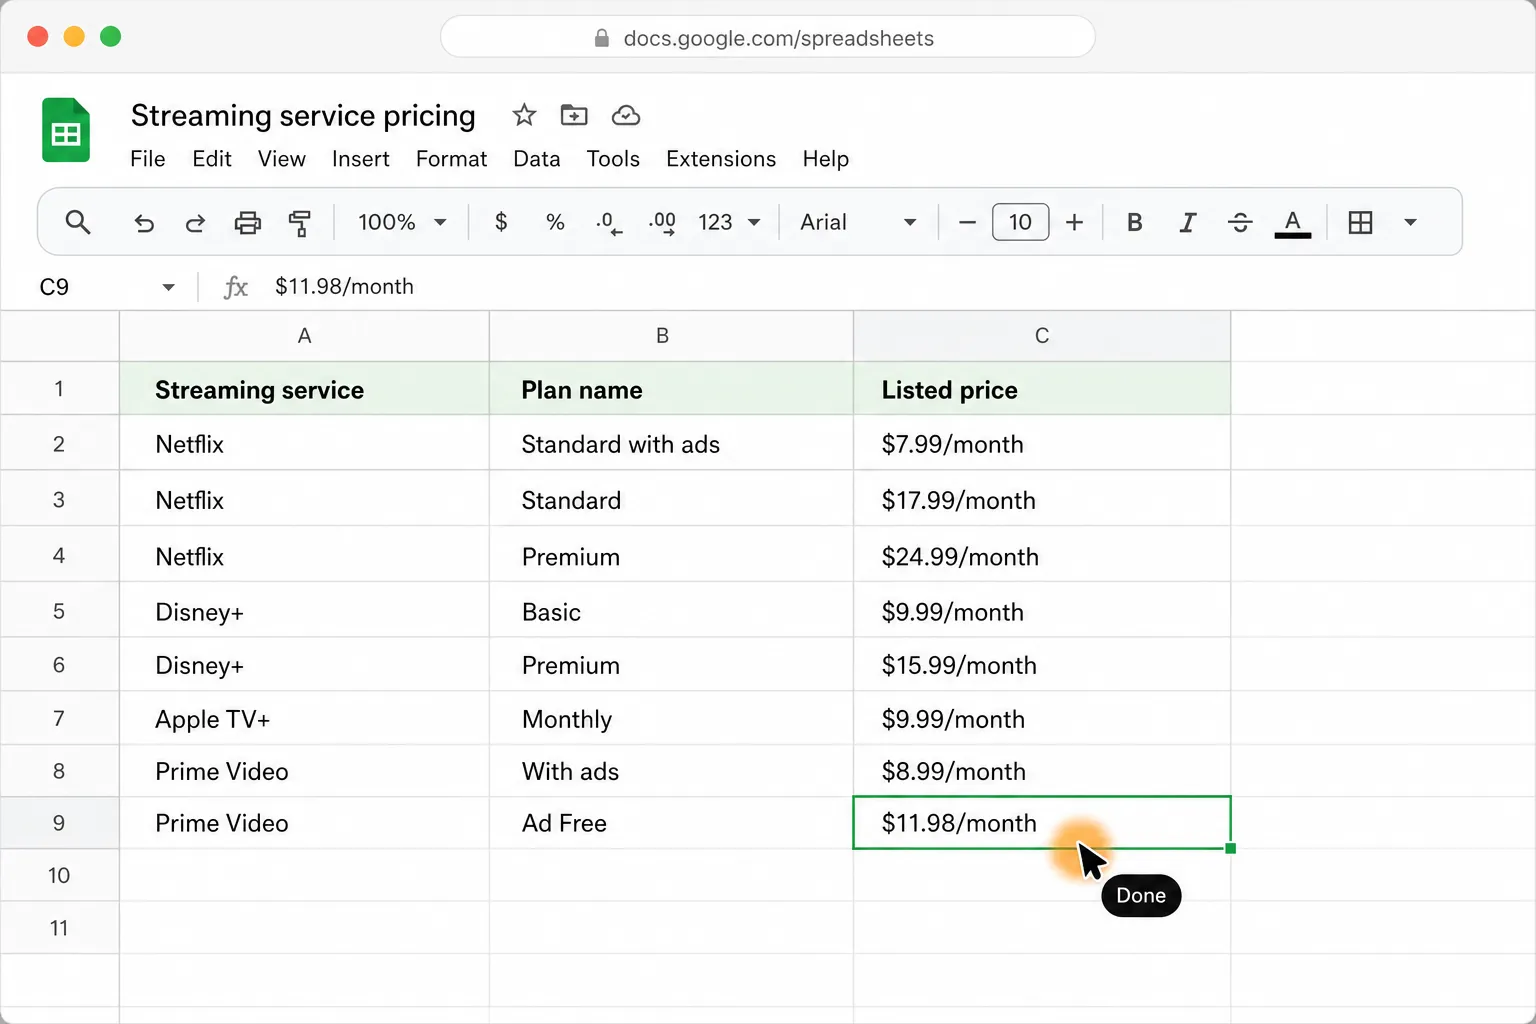Open the Help menu
The height and width of the screenshot is (1024, 1536).
click(825, 159)
